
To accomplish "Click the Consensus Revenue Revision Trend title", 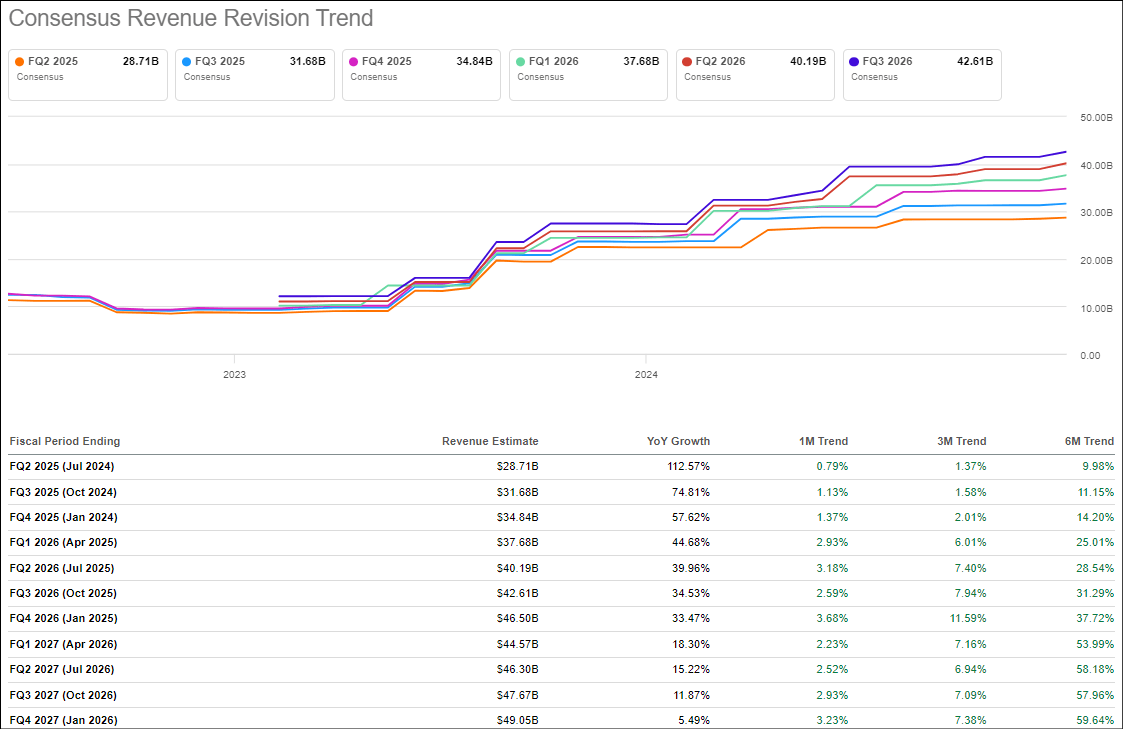I will (x=191, y=18).
